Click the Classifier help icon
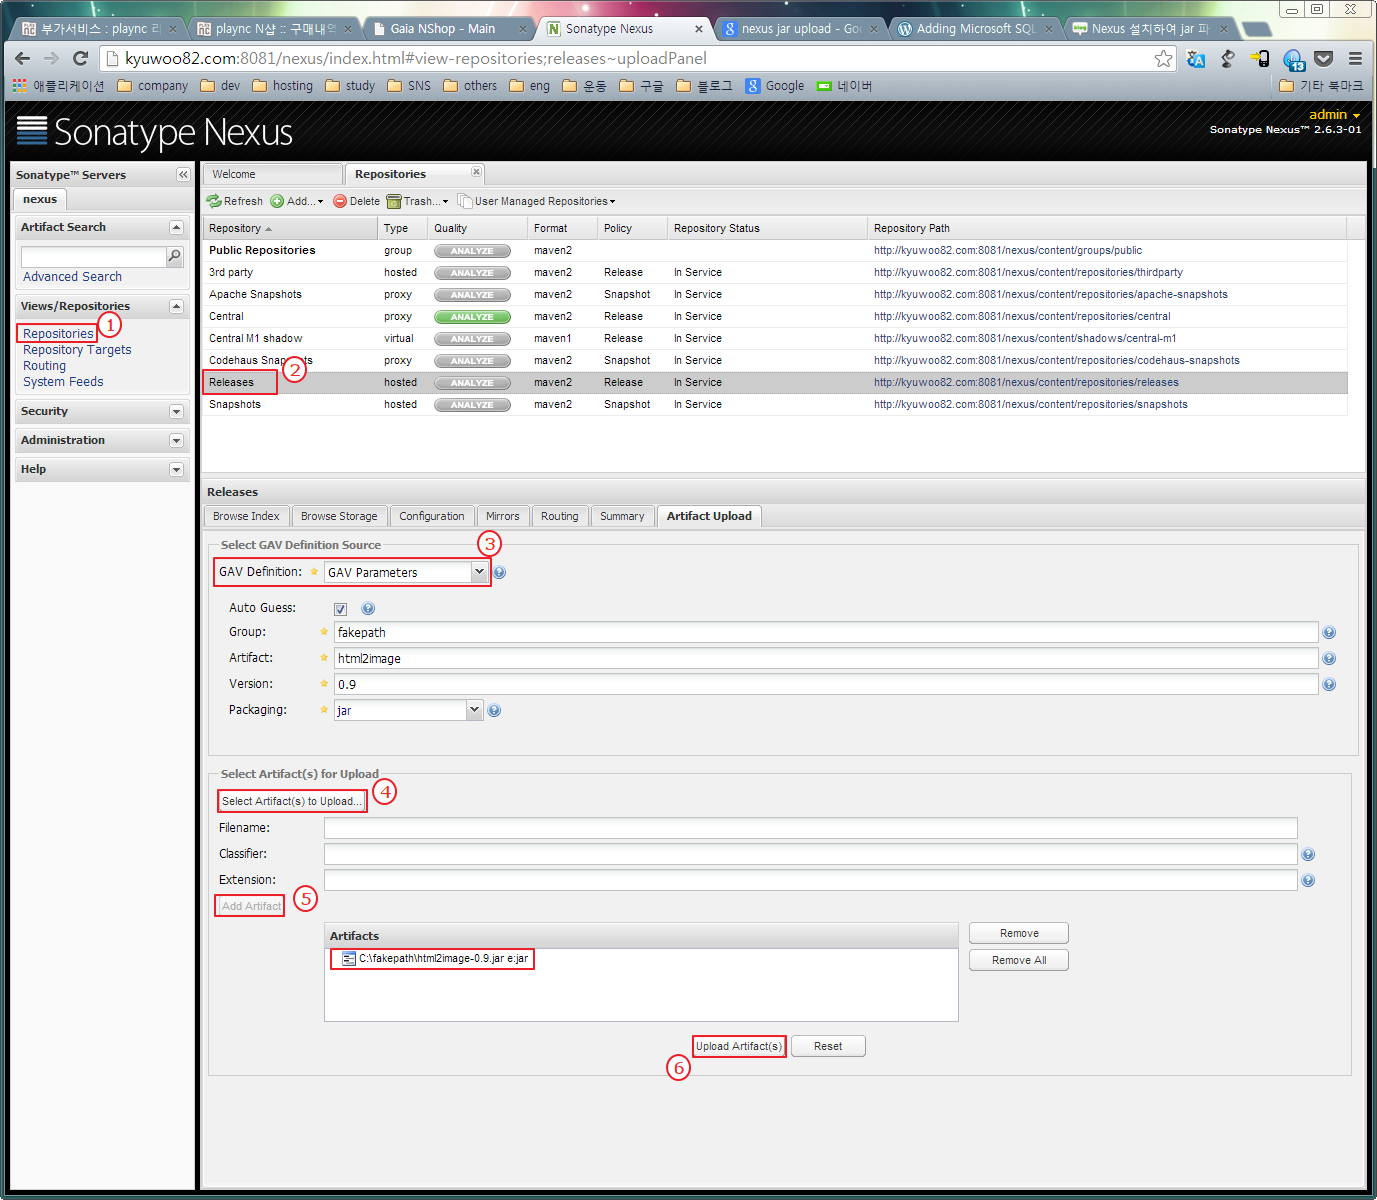The image size is (1377, 1200). tap(1308, 854)
